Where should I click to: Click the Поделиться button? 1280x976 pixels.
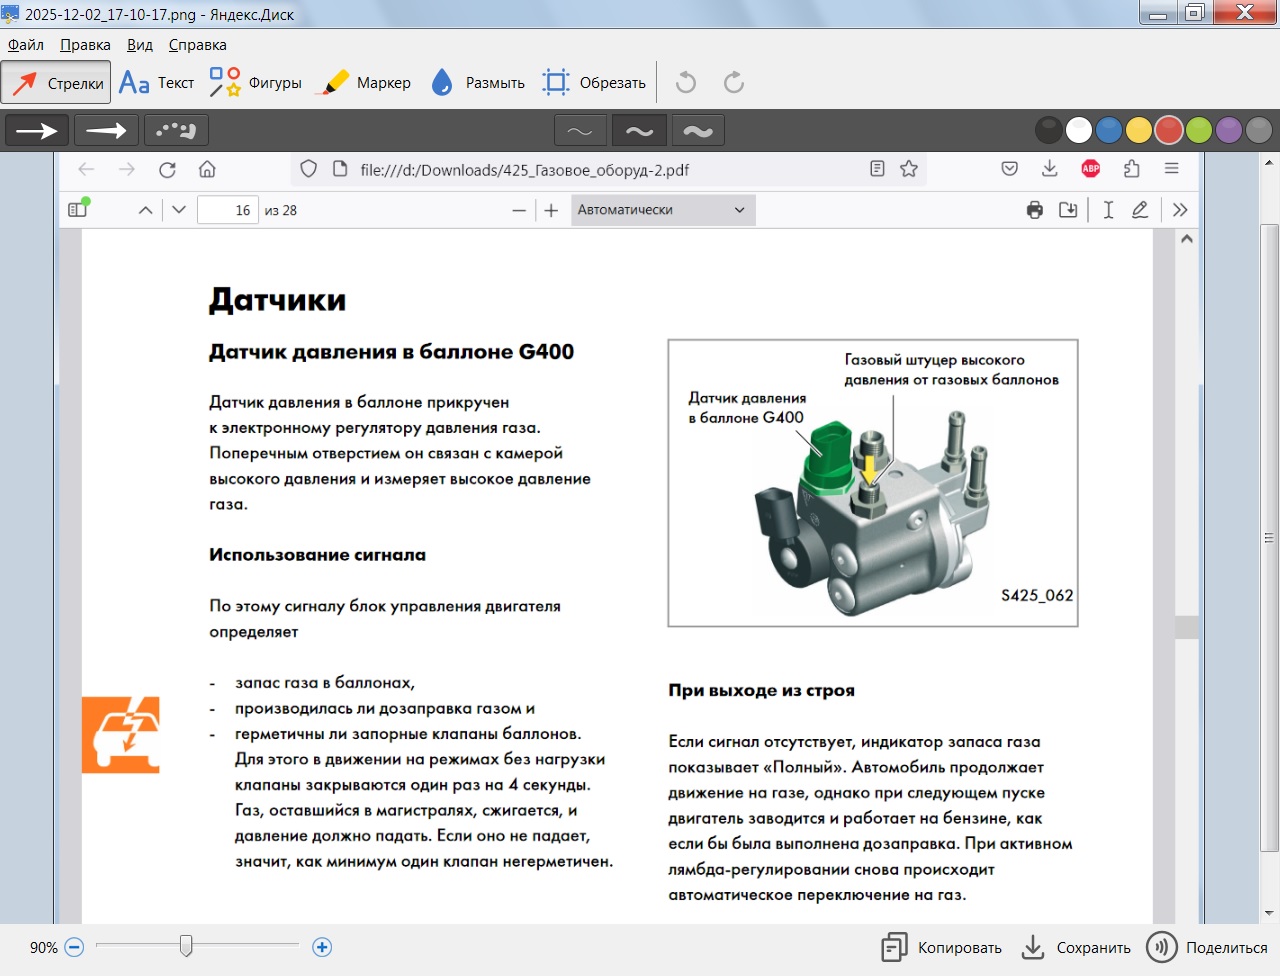1207,947
